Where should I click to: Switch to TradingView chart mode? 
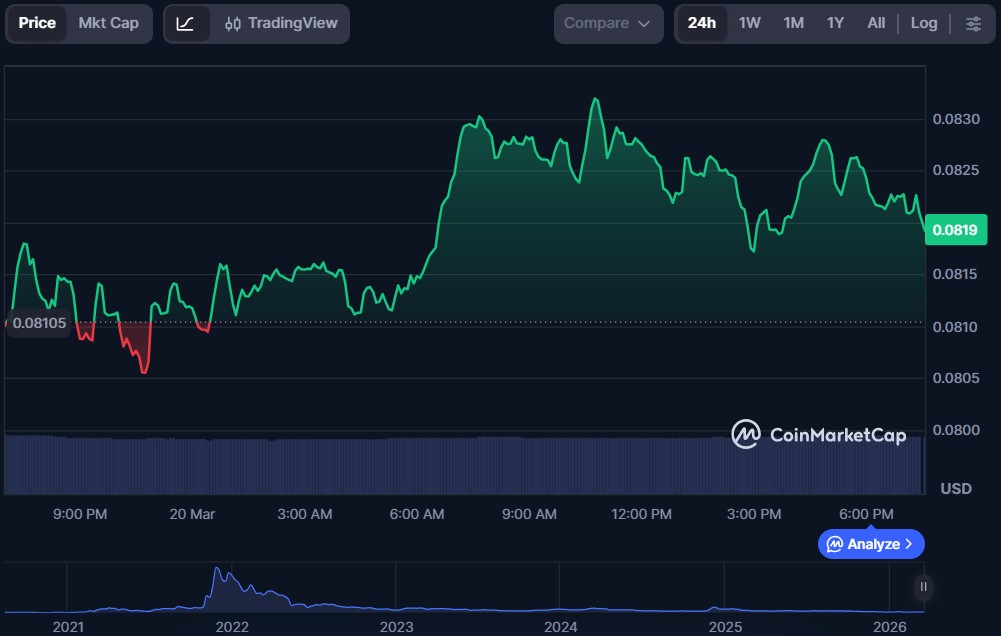point(281,23)
